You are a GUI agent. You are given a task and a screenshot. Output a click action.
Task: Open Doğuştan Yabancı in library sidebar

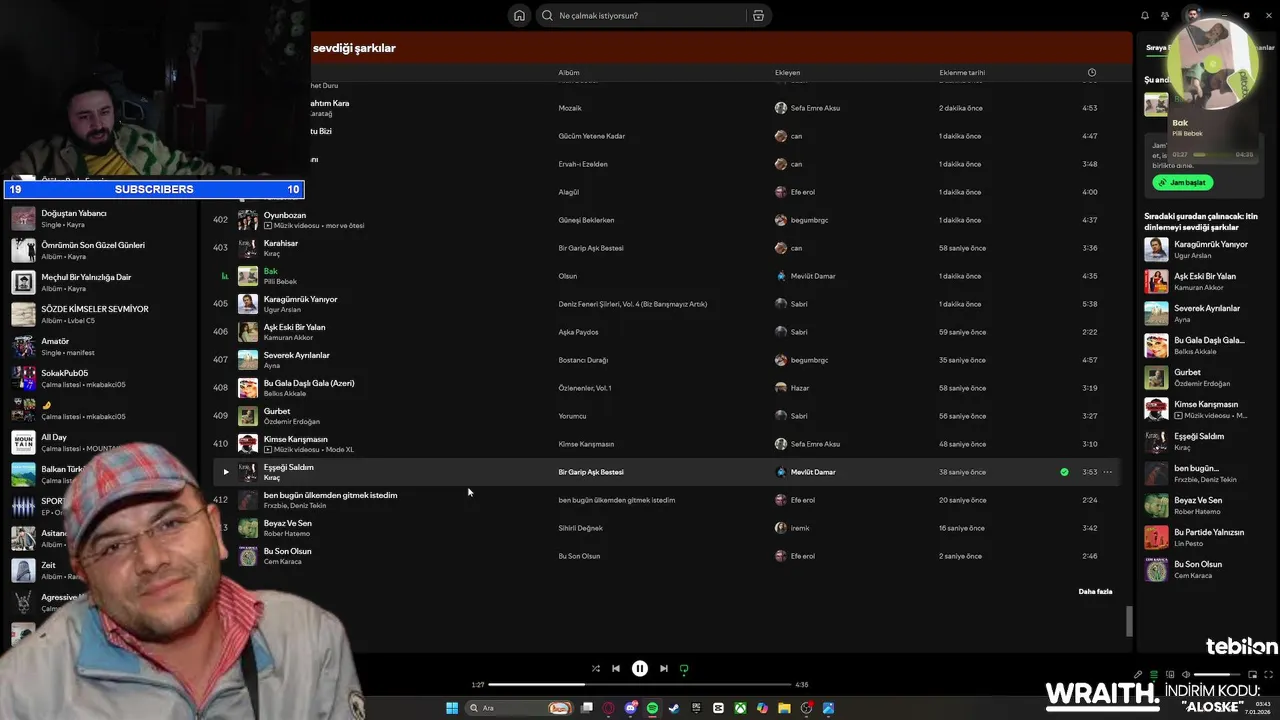100,218
